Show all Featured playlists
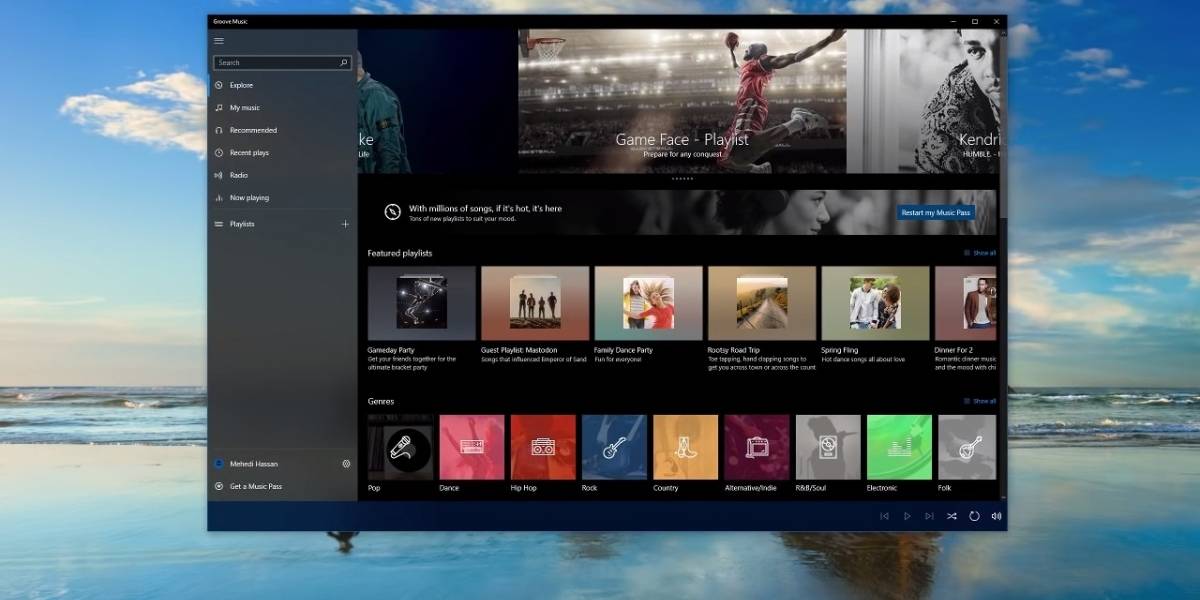1200x600 pixels. 980,253
